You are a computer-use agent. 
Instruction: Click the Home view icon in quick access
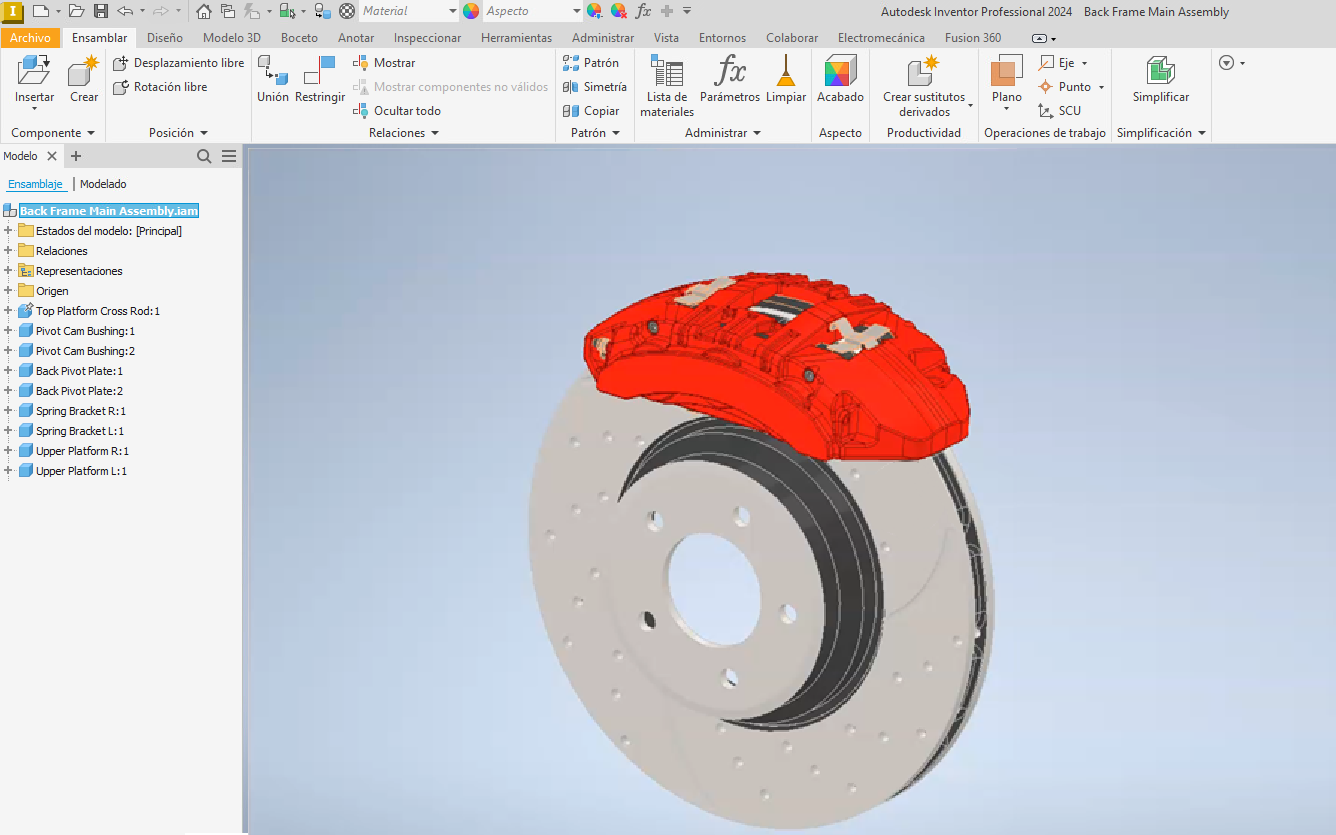204,11
